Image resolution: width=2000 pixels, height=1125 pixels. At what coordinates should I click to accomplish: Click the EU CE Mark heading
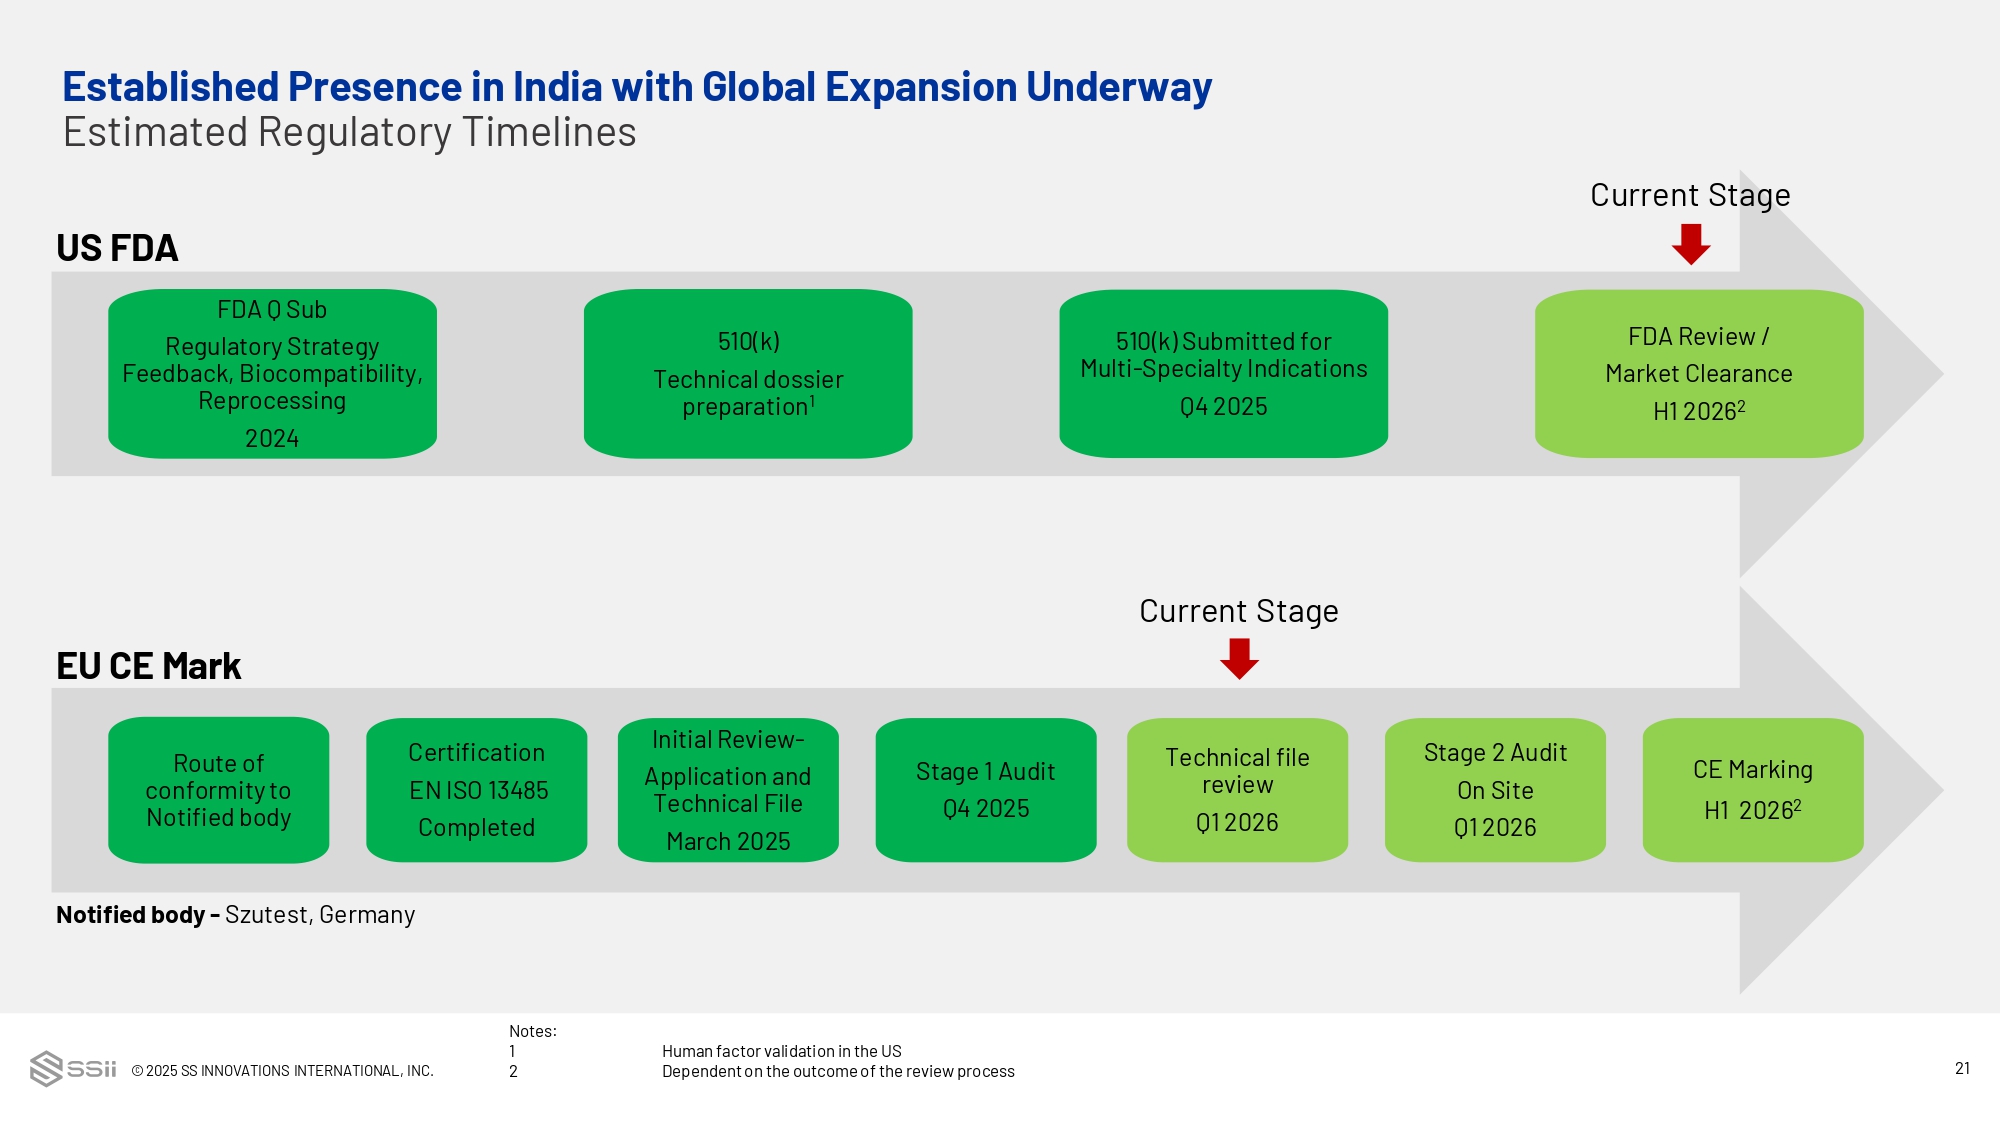(148, 666)
